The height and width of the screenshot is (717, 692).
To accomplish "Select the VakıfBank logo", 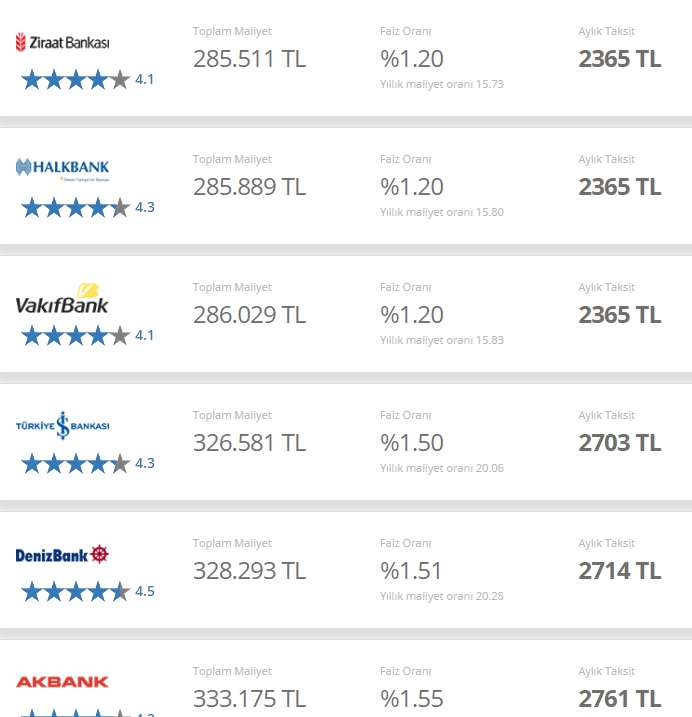I will [62, 299].
